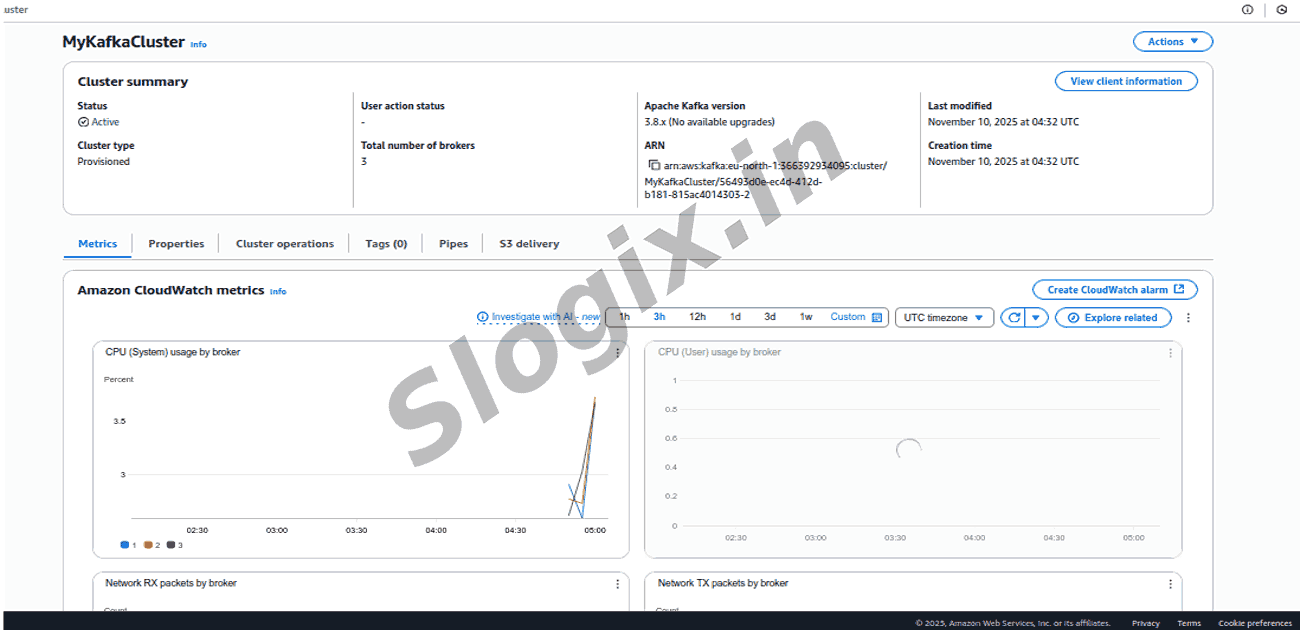Click the clock icon in the top-right corner

[x=1282, y=10]
